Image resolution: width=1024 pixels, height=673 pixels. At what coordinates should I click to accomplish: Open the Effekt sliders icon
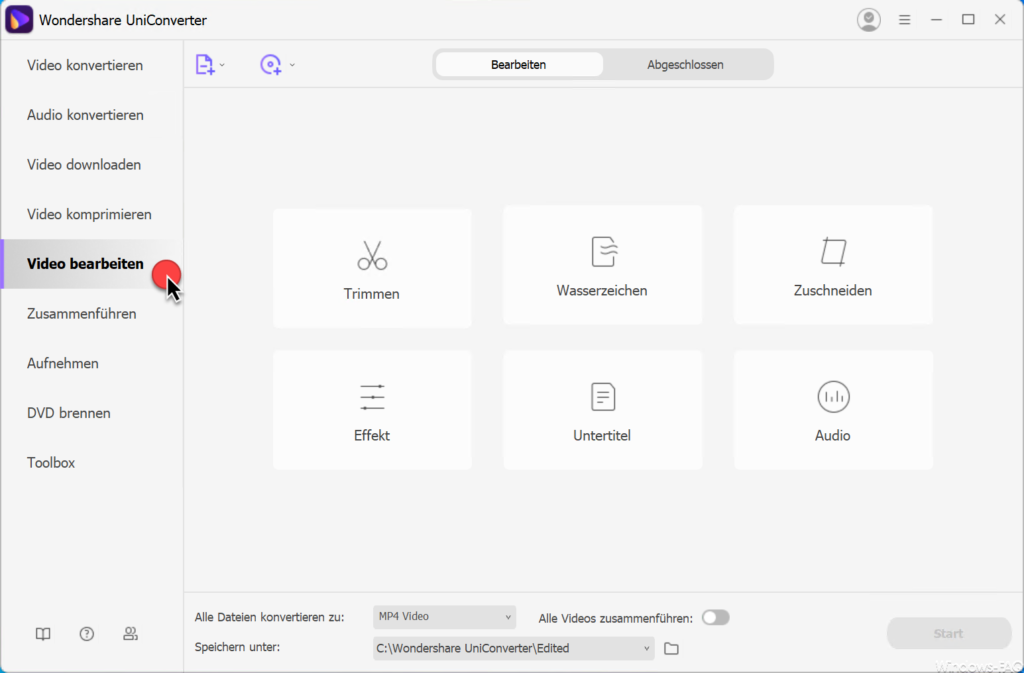(372, 398)
